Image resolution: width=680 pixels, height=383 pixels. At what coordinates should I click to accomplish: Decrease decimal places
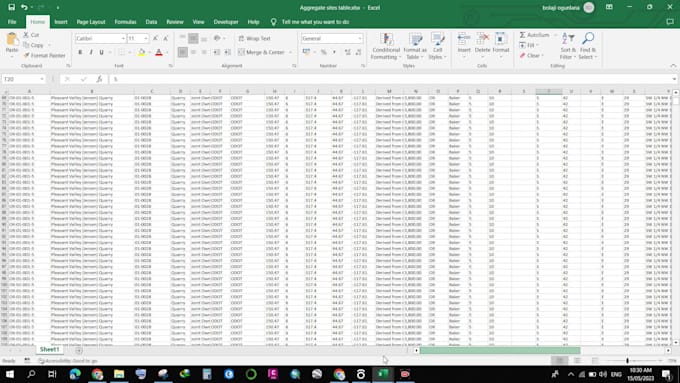pyautogui.click(x=358, y=52)
